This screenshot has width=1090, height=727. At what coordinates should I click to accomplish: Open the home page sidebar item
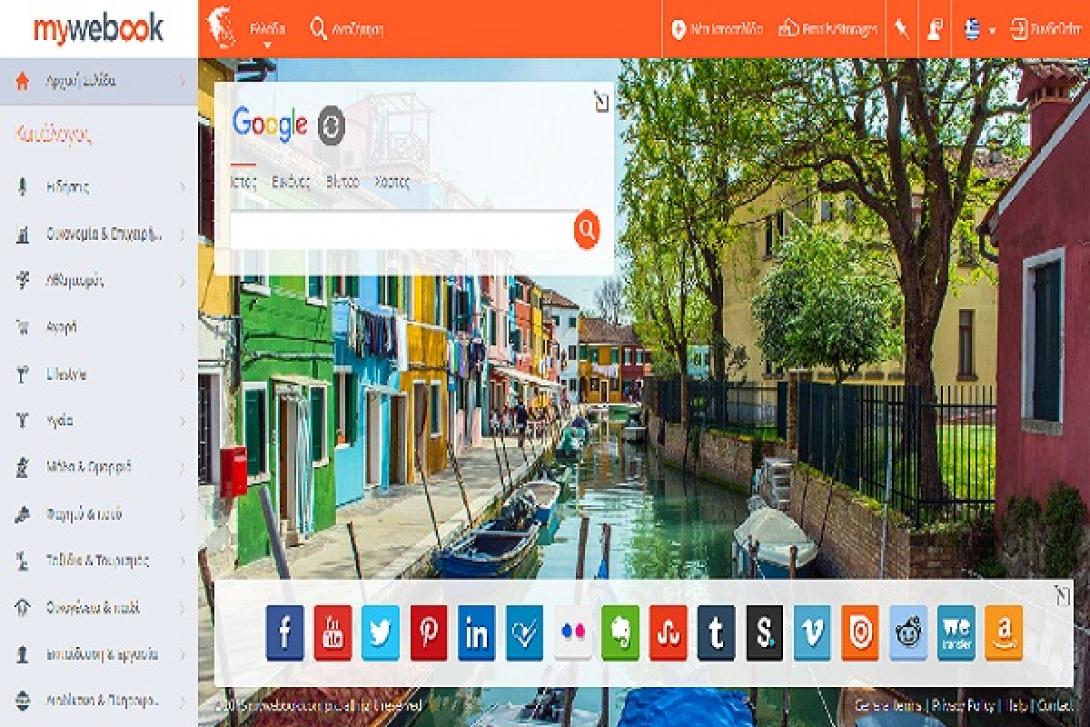coord(99,82)
